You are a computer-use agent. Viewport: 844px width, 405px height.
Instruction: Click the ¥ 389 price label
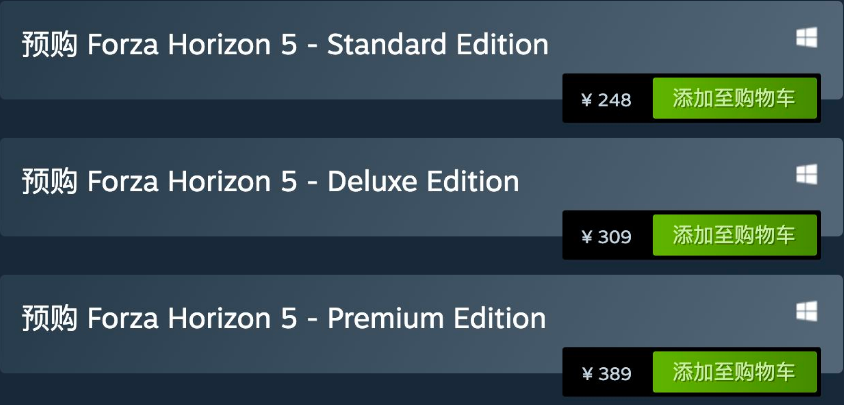point(606,373)
